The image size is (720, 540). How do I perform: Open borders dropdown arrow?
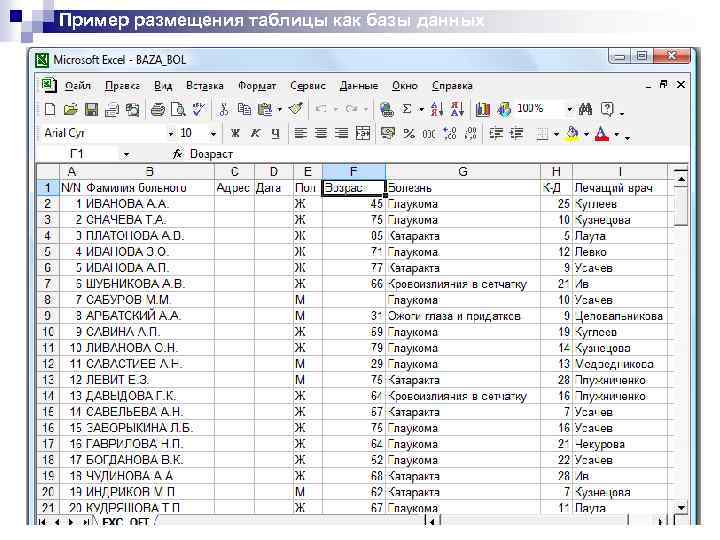(556, 134)
